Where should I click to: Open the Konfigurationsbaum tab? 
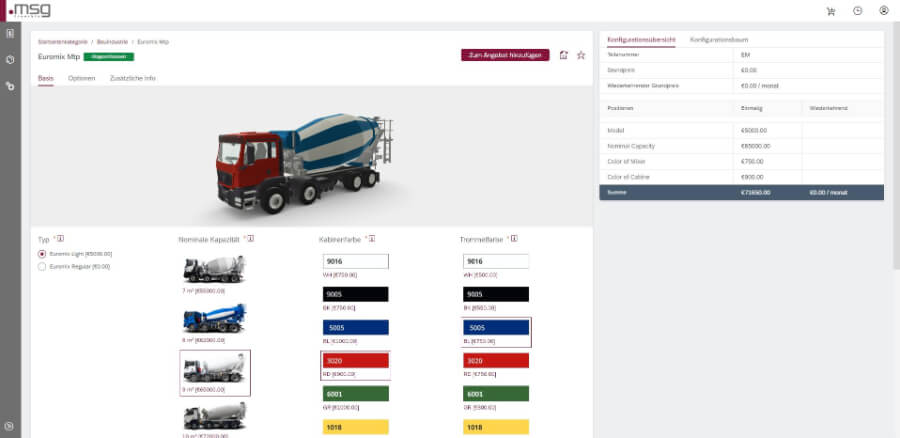(719, 40)
